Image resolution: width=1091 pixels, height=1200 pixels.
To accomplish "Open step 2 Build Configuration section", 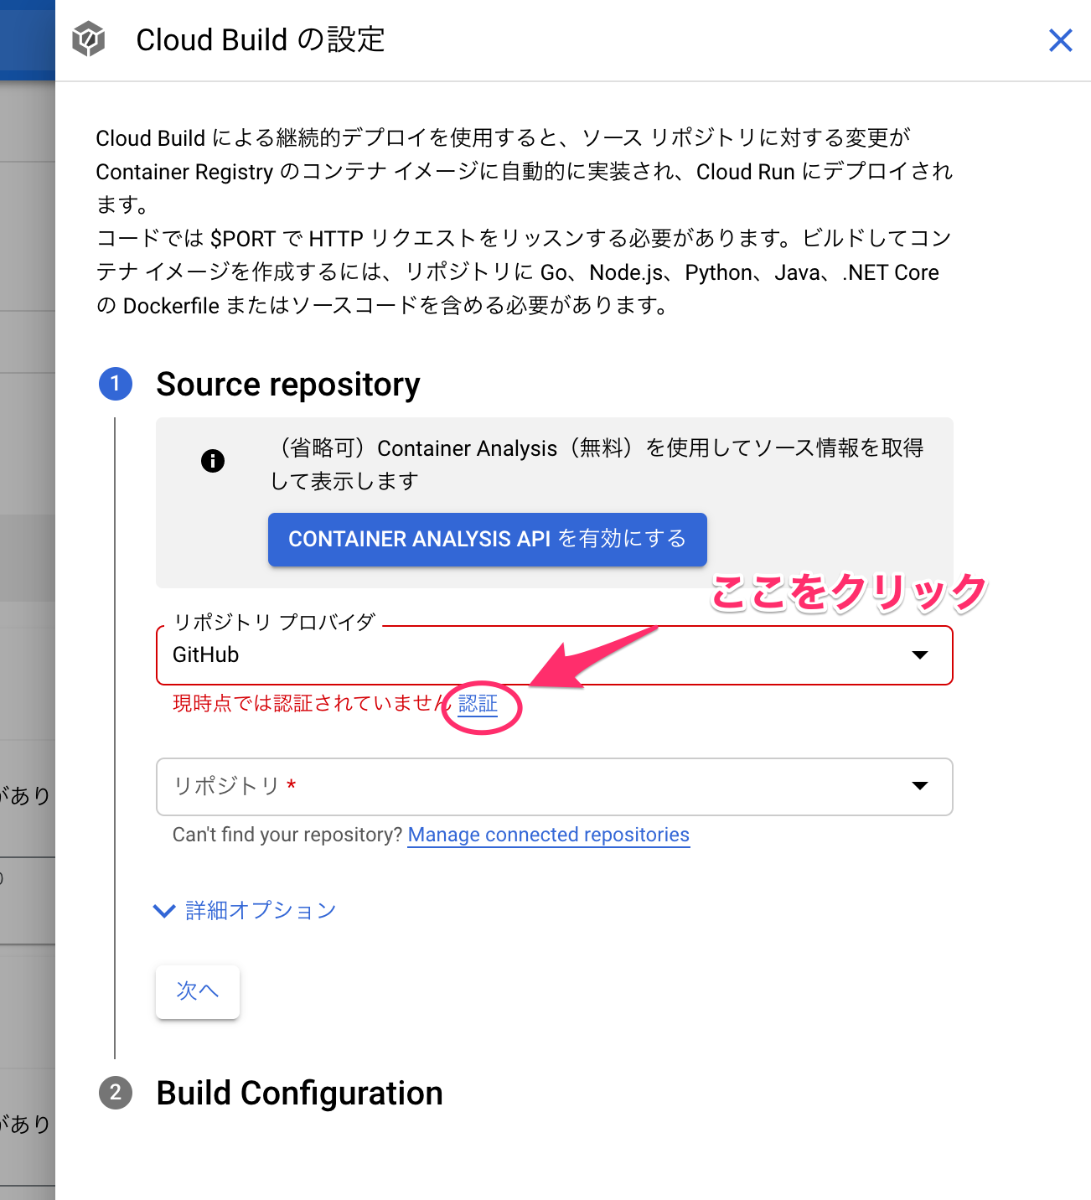I will [299, 1093].
